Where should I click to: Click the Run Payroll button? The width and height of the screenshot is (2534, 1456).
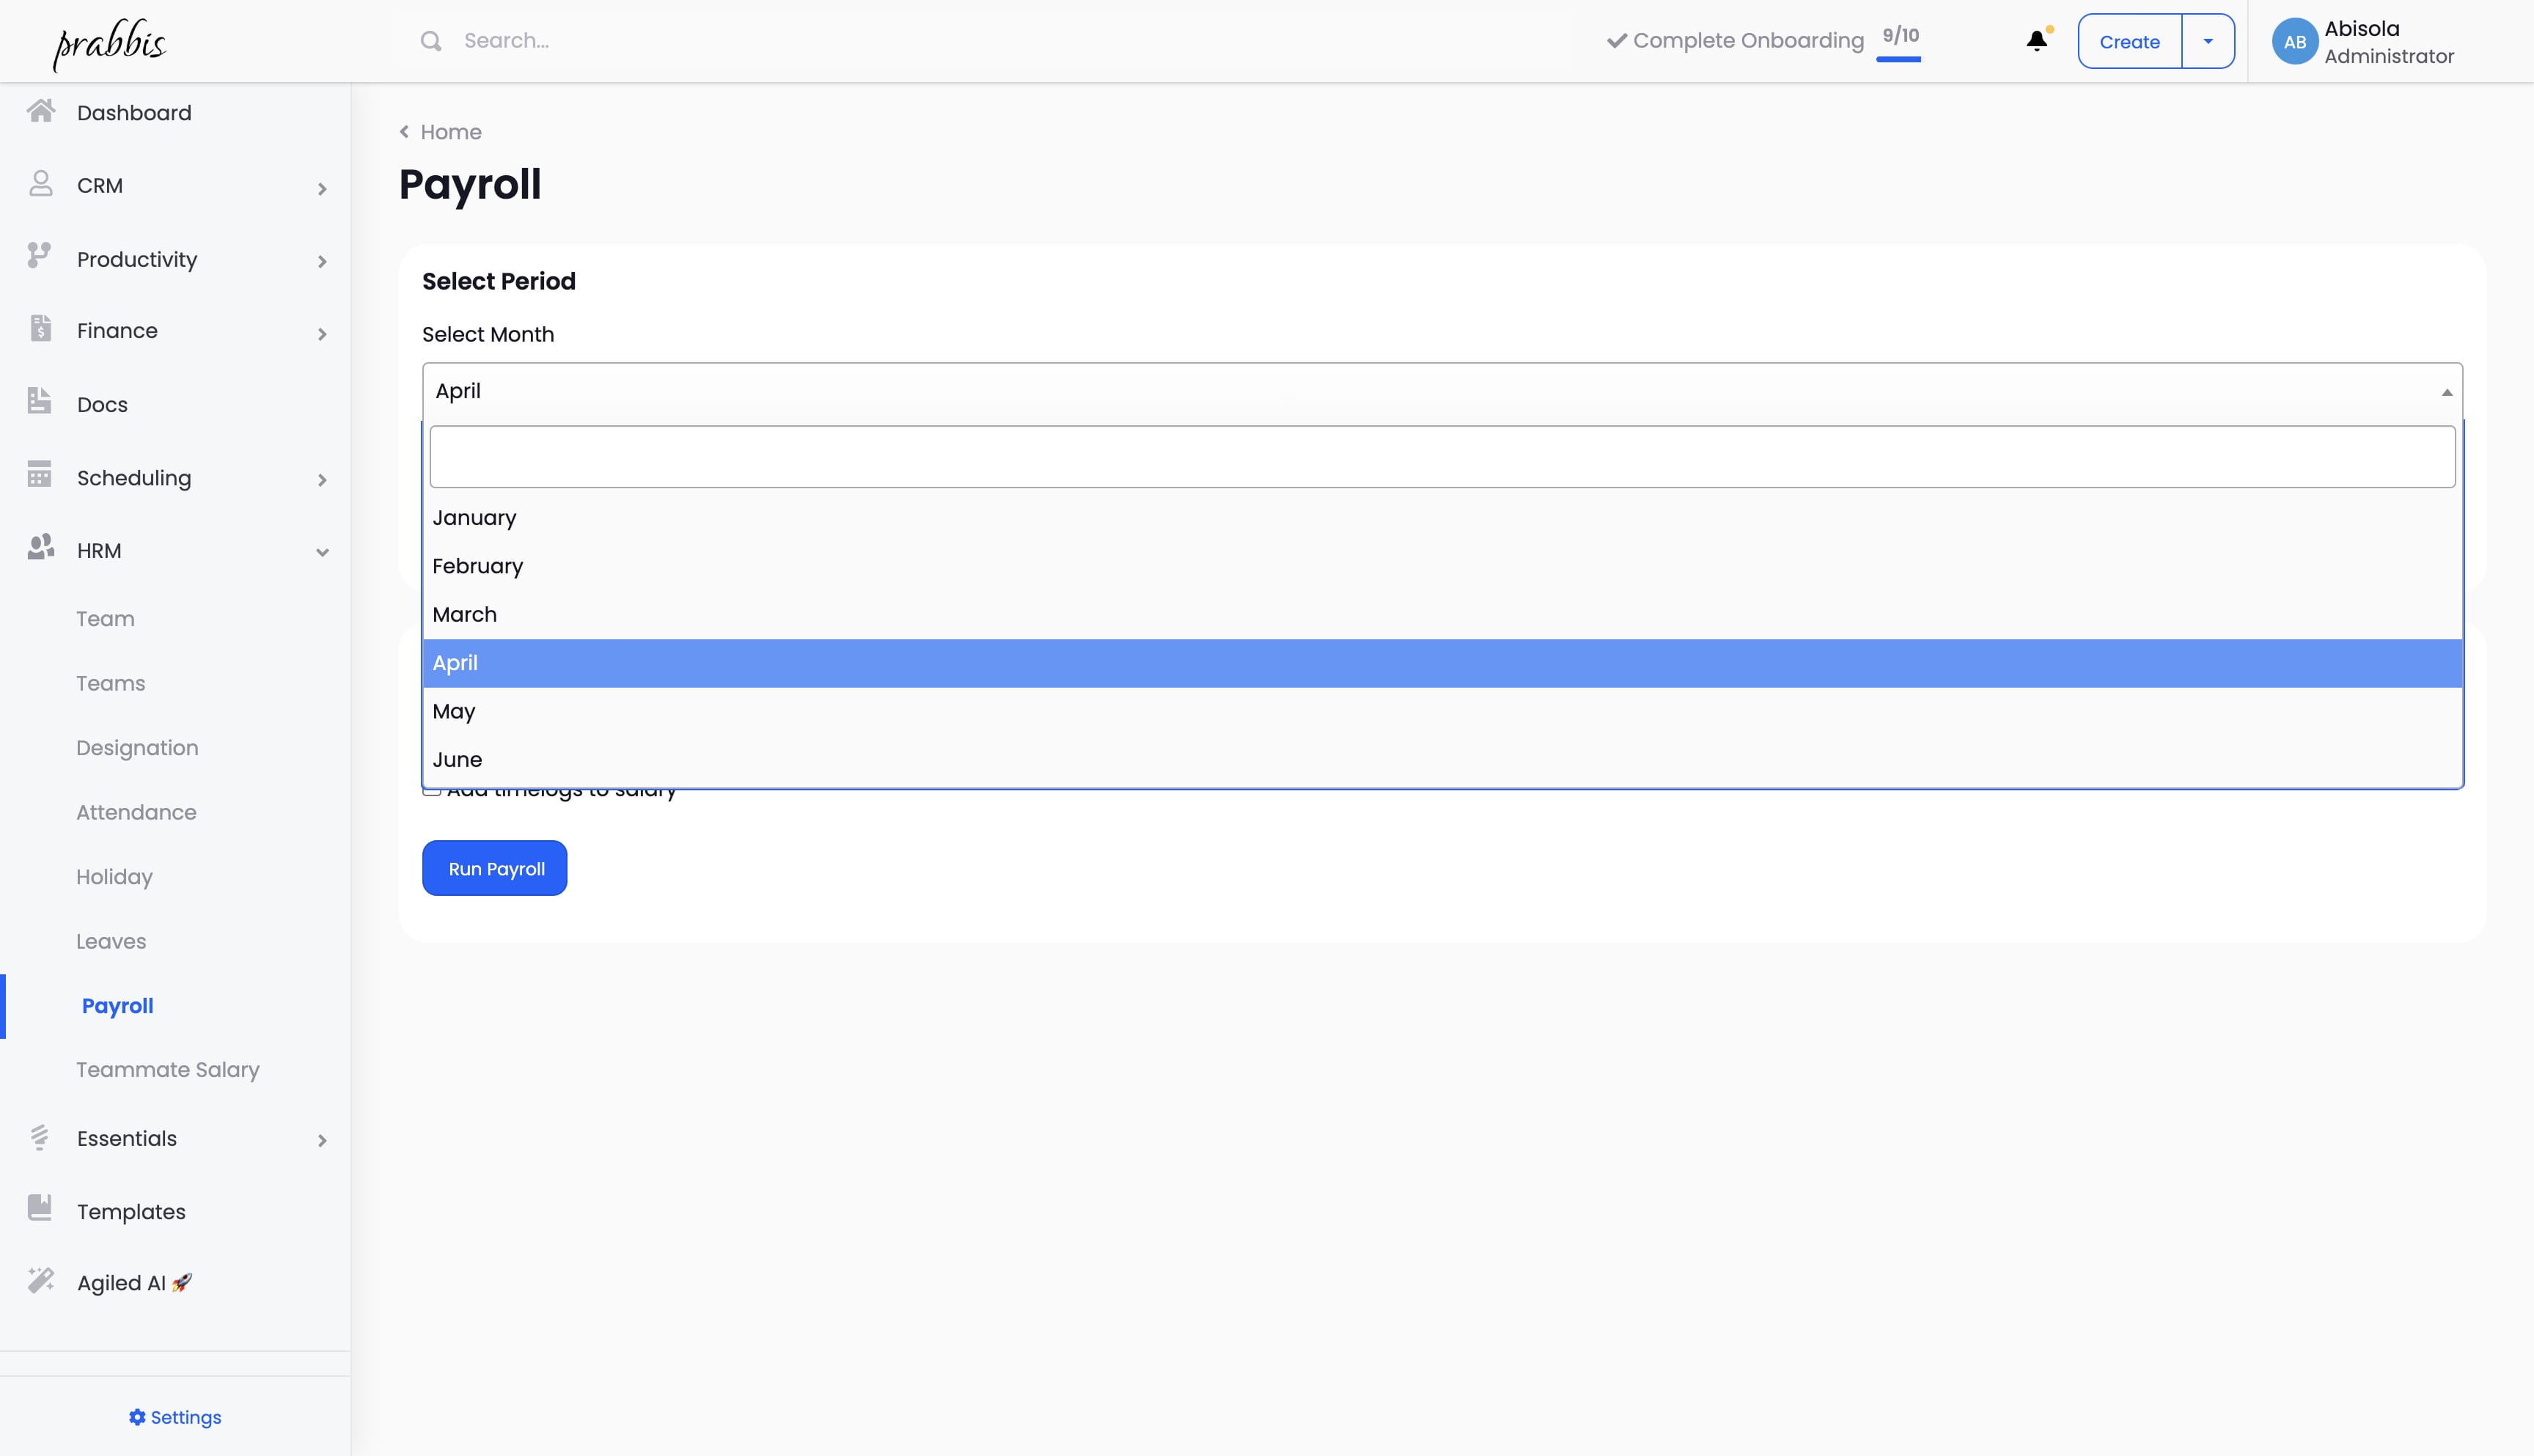tap(494, 868)
